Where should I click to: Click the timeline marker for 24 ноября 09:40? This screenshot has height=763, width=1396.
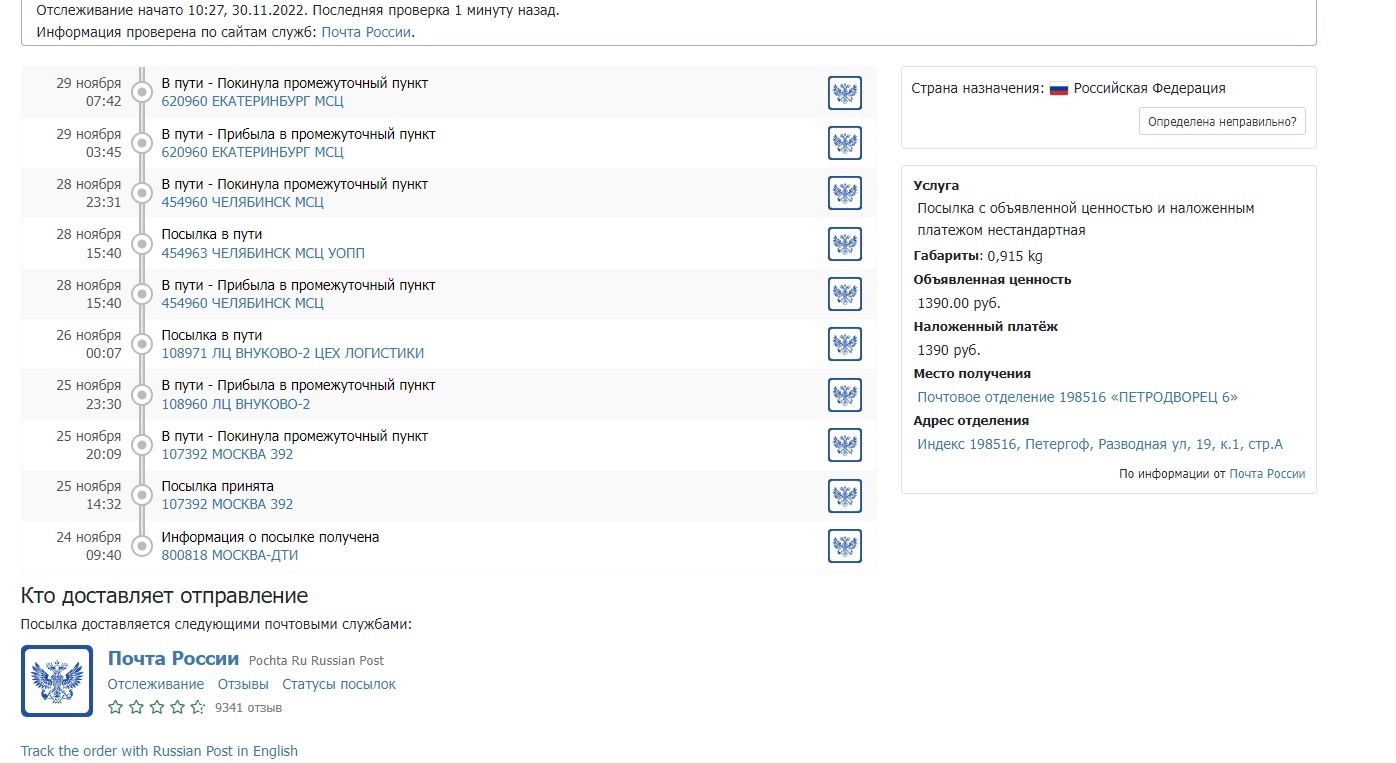[142, 546]
